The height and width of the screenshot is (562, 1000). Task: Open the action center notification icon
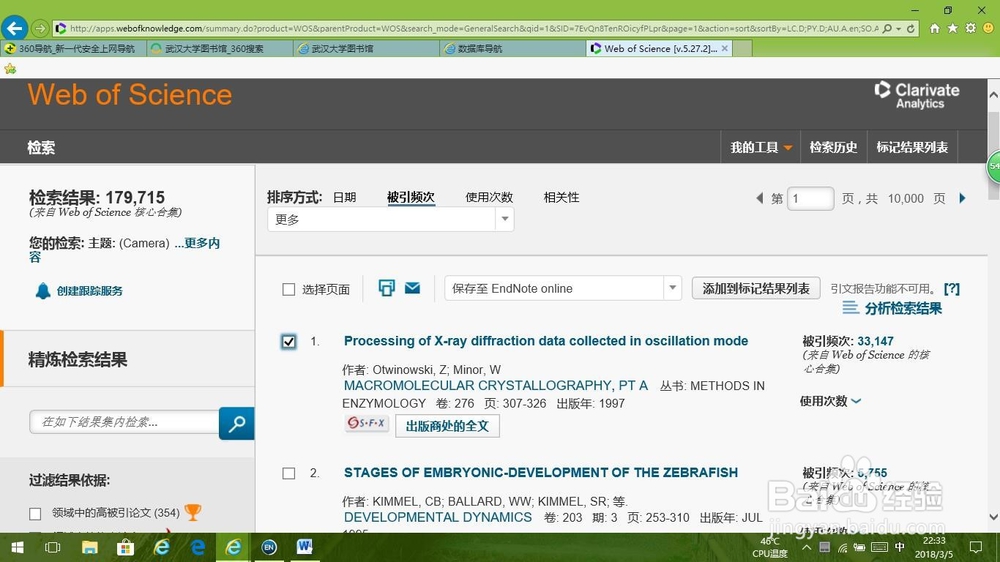pyautogui.click(x=976, y=547)
